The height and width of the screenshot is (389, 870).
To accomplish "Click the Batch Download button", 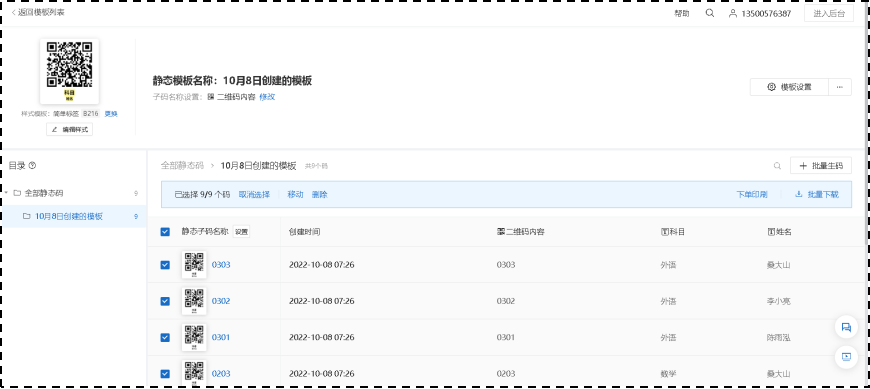I will point(817,194).
